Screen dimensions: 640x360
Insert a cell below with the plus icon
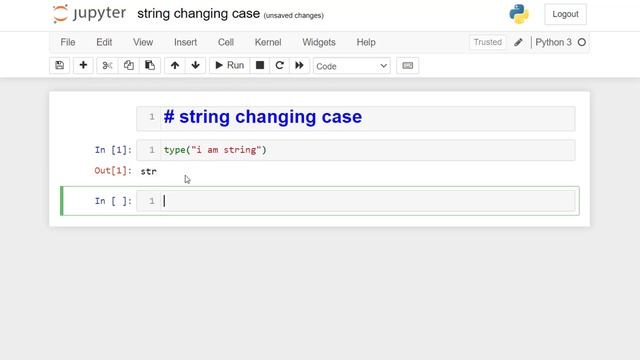[83, 65]
